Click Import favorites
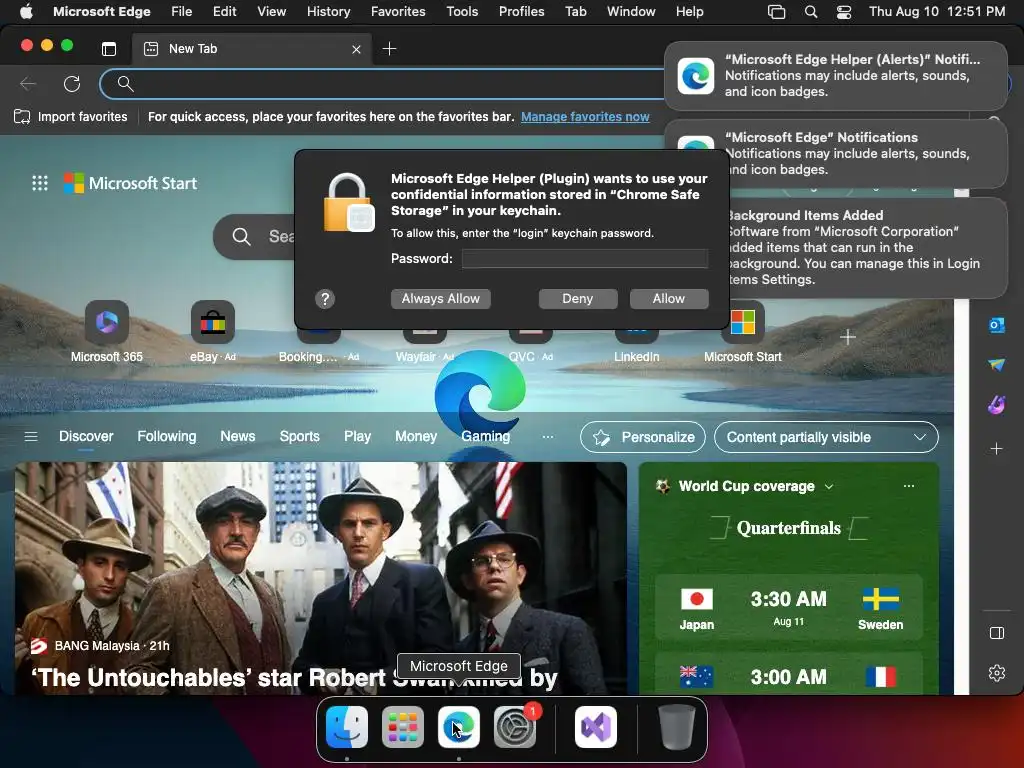This screenshot has width=1024, height=768. (71, 117)
